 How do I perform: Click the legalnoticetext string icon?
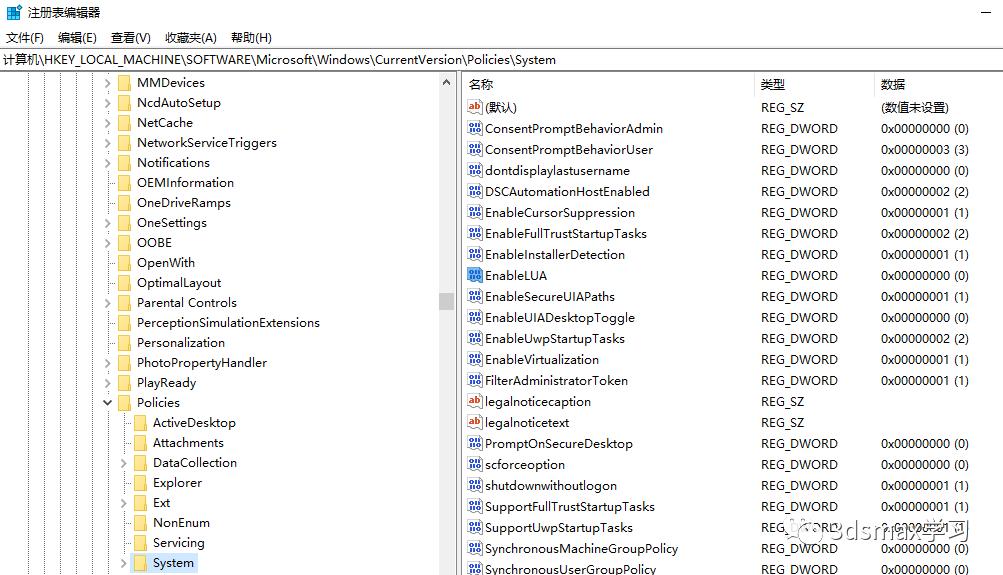(x=475, y=423)
